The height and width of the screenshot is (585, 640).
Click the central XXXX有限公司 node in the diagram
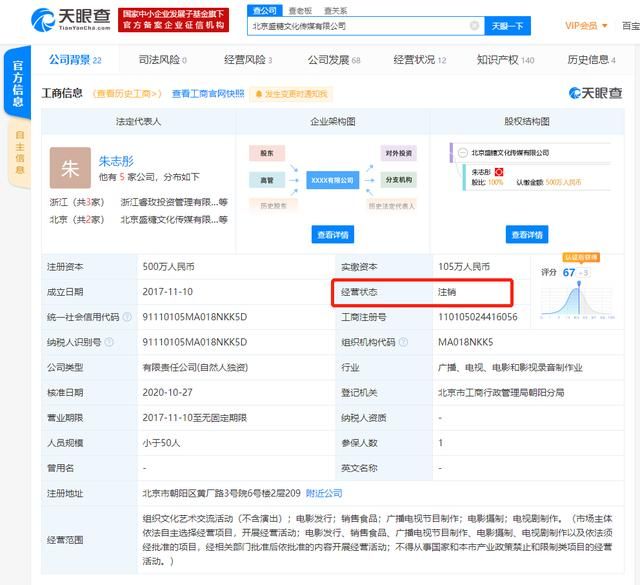tap(332, 180)
